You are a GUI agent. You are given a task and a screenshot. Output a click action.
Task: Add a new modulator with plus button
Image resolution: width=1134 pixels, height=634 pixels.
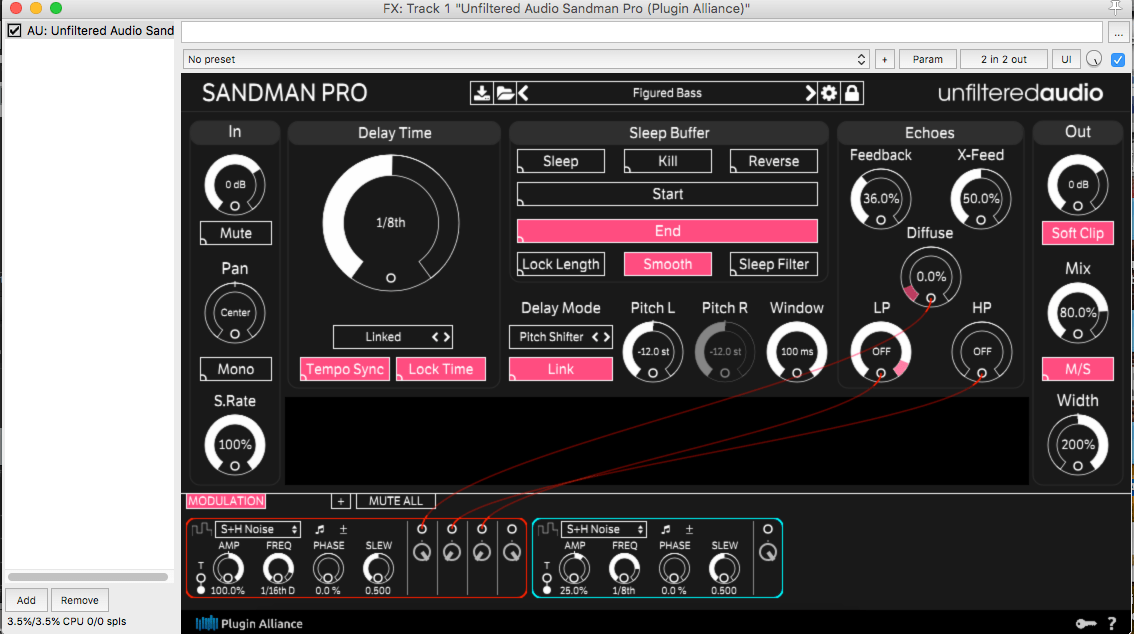(x=341, y=501)
